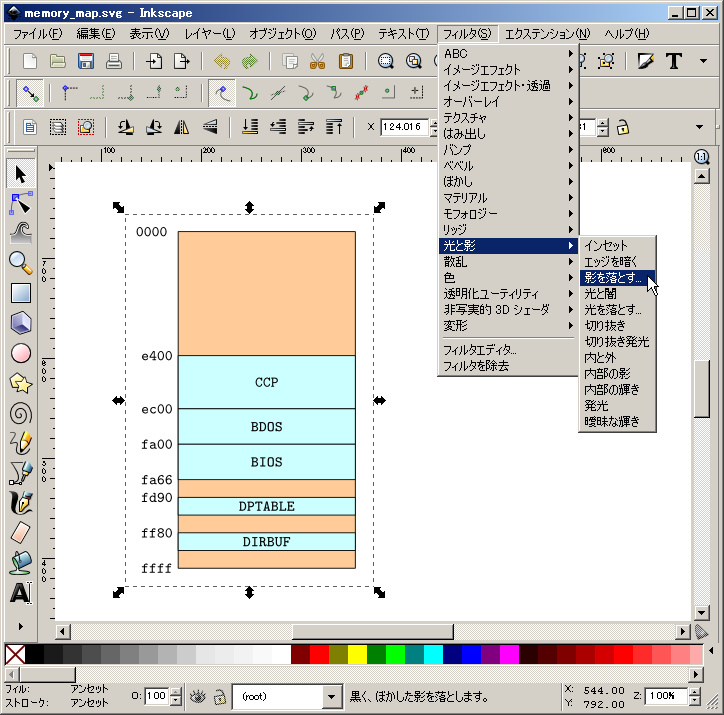This screenshot has width=724, height=715.
Task: Open commands toolbar overflow arrow
Action: click(703, 61)
